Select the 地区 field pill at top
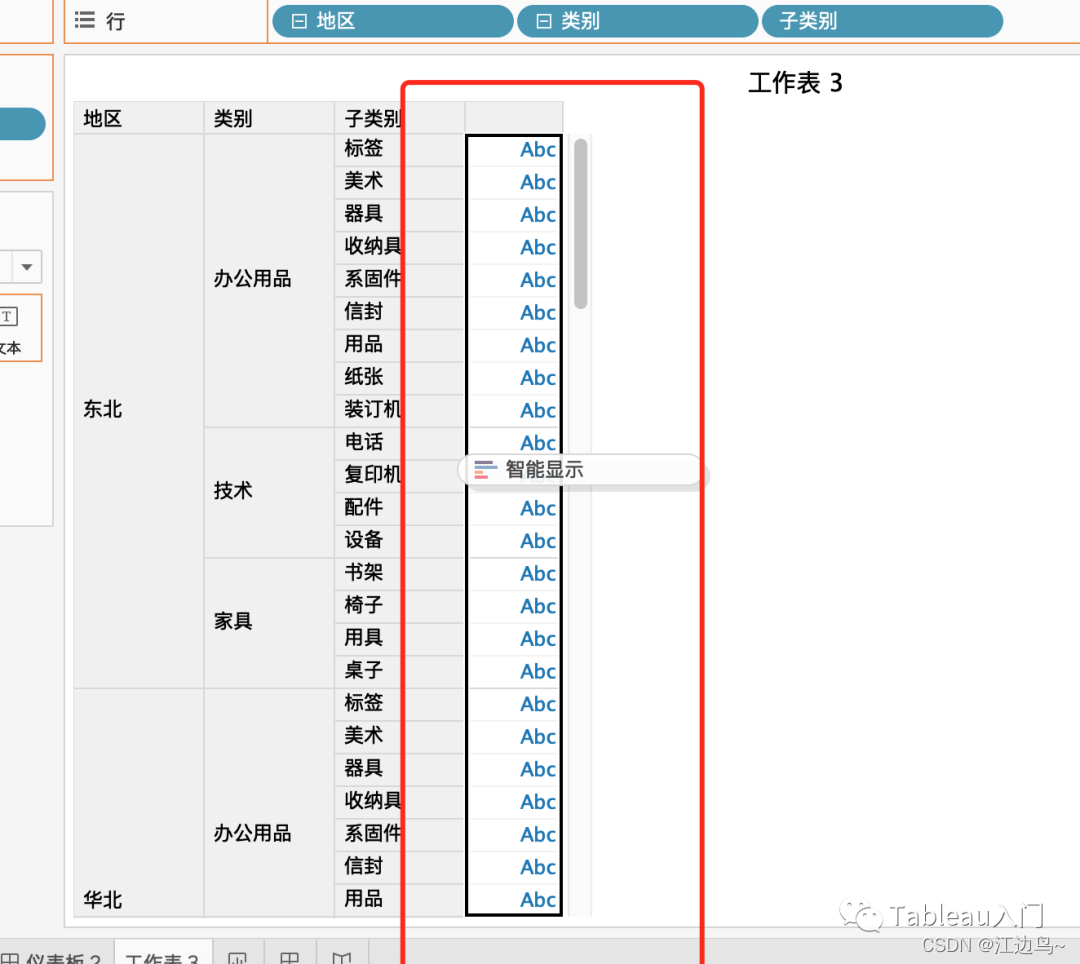1080x964 pixels. pyautogui.click(x=392, y=20)
